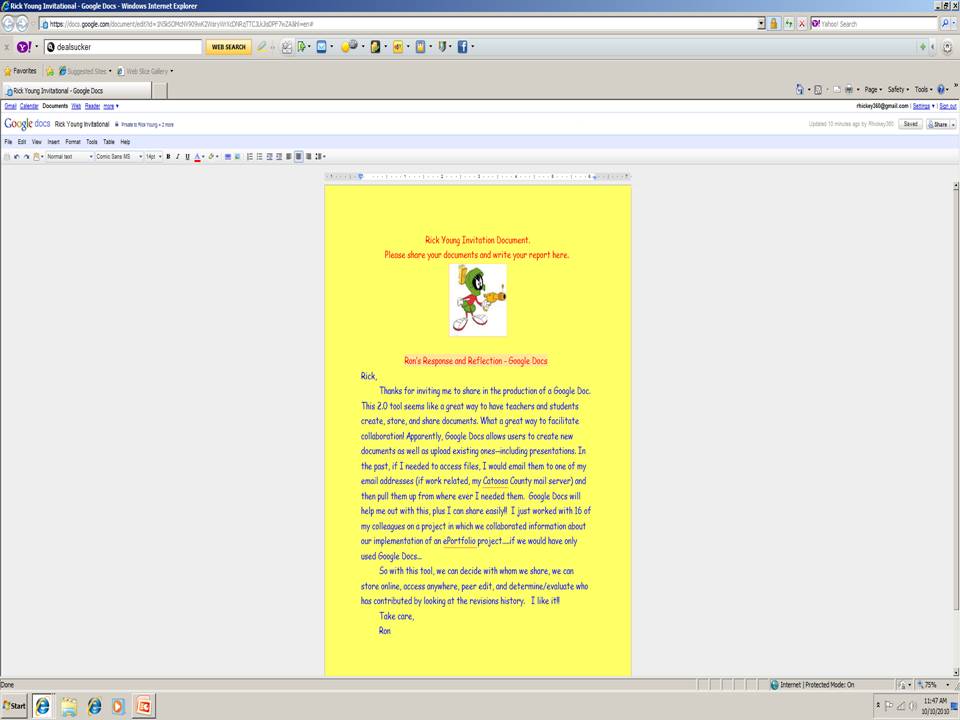Click the Facebook icon in Yahoo toolbar
Viewport: 960px width, 720px height.
(x=462, y=47)
